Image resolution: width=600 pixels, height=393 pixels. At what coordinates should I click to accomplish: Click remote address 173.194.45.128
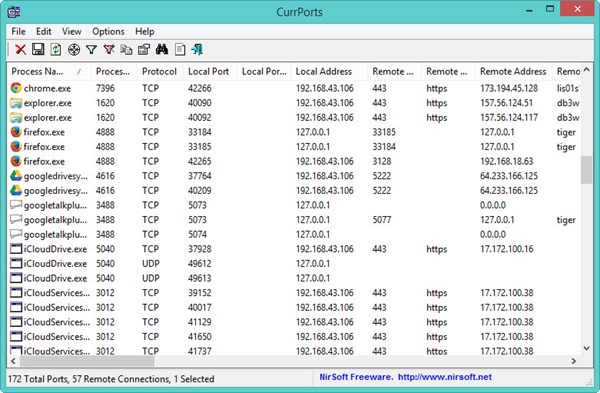[509, 88]
